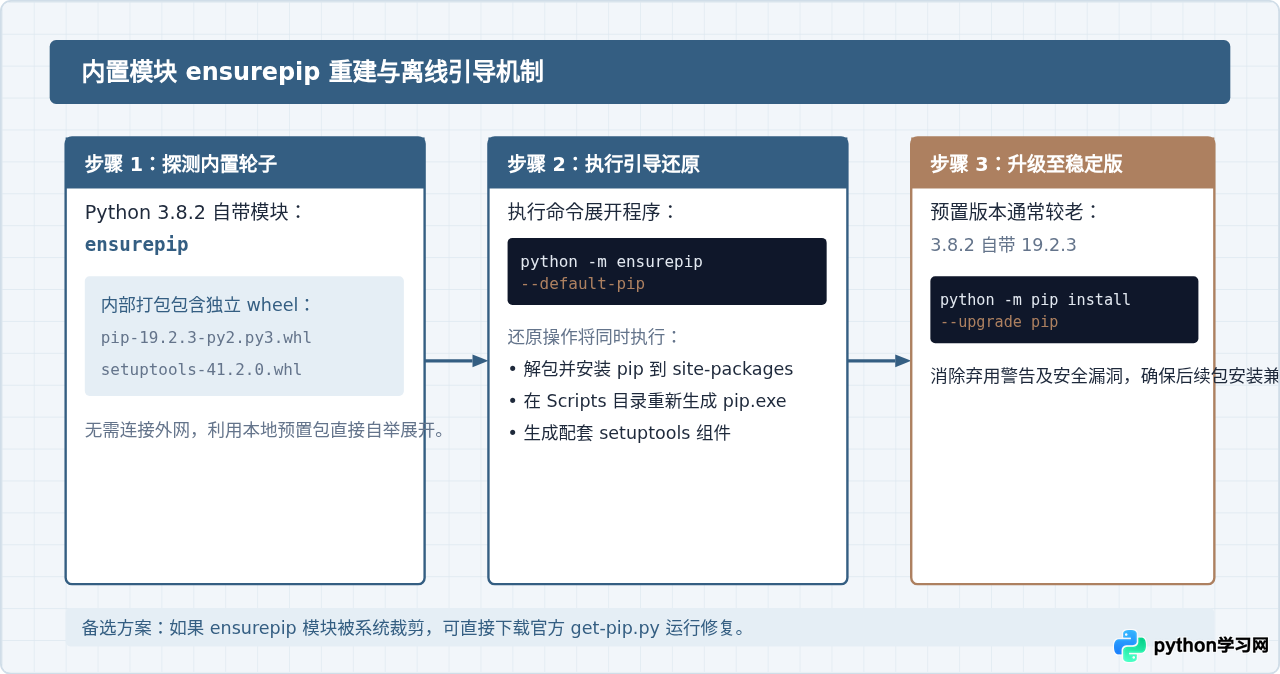Click the code line 'python -m pip install'
Image resolution: width=1280 pixels, height=674 pixels.
1035,300
